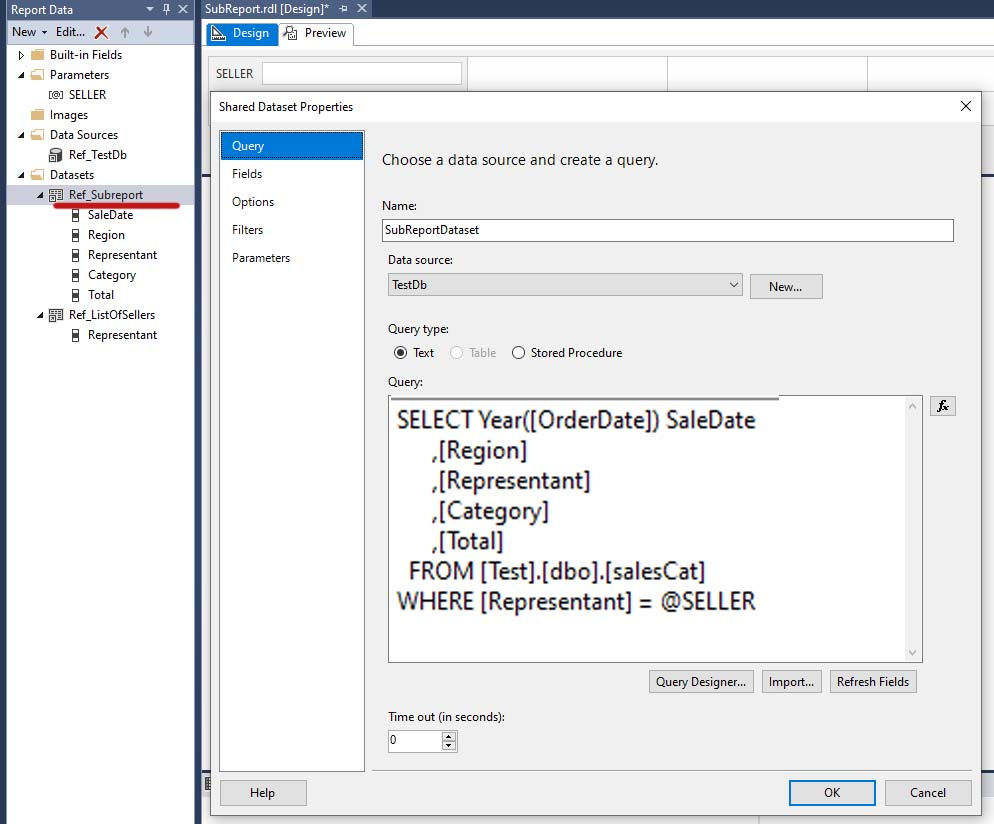Open the Filters page of Shared Dataset Properties
Viewport: 994px width, 824px height.
(x=247, y=229)
